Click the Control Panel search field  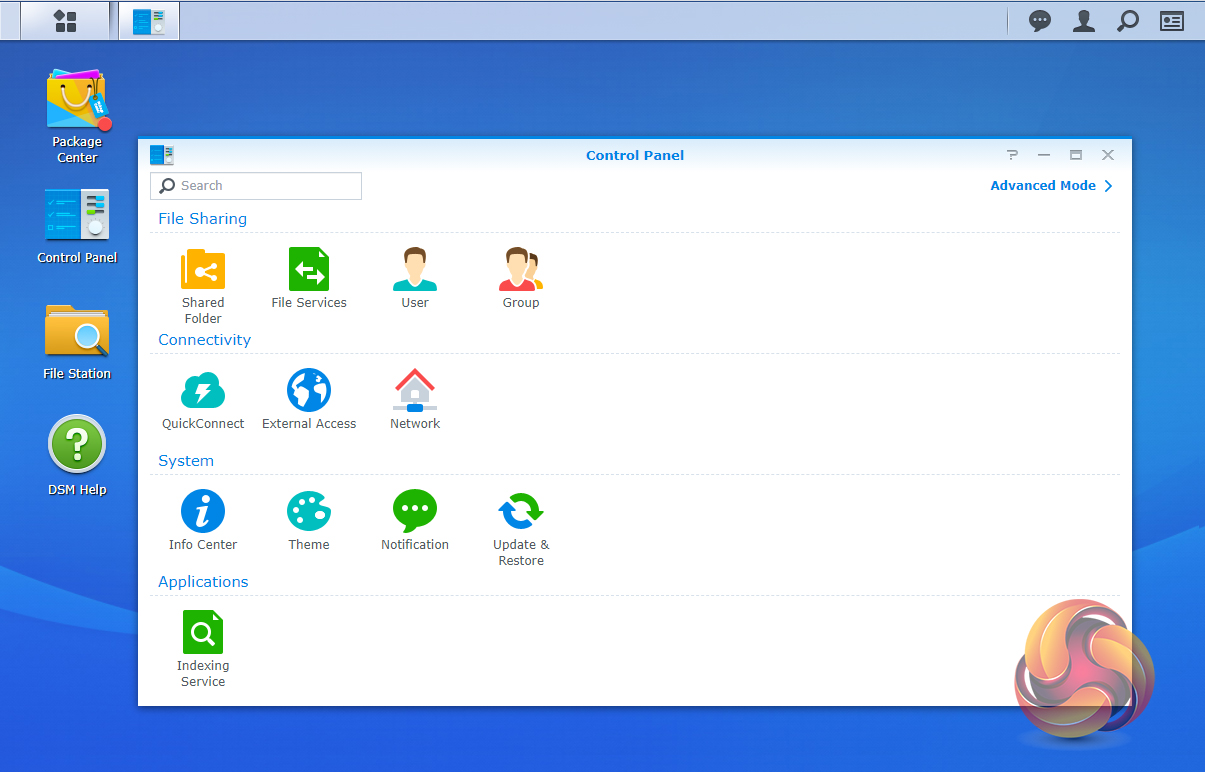coord(256,186)
